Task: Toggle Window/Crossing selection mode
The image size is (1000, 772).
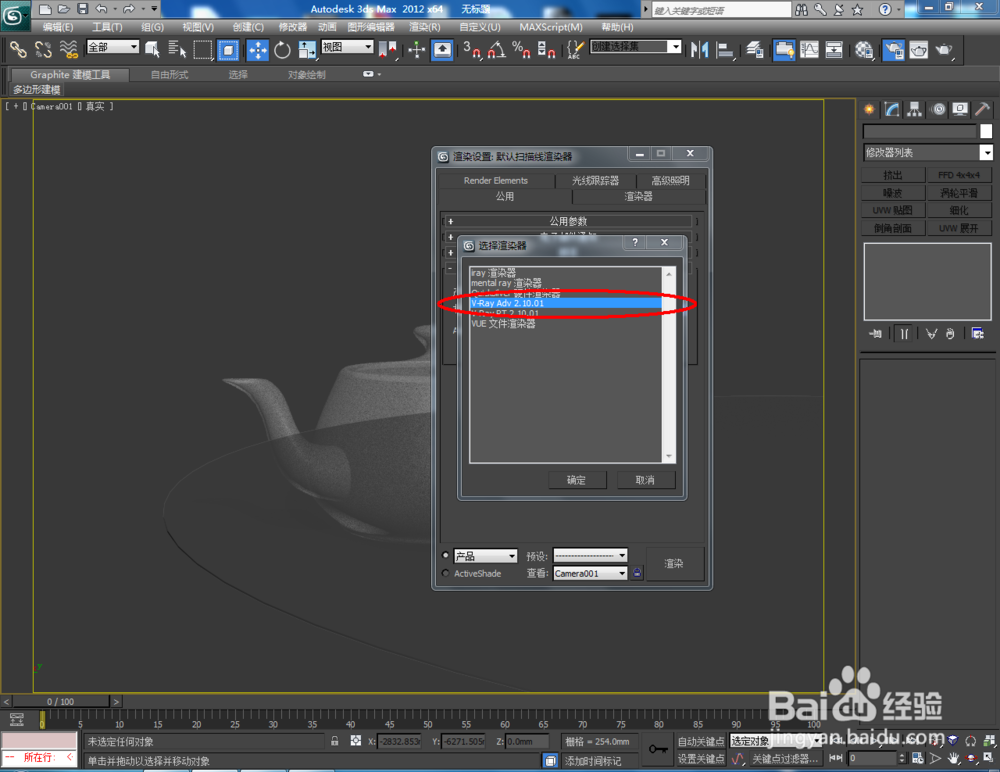Action: pos(228,49)
